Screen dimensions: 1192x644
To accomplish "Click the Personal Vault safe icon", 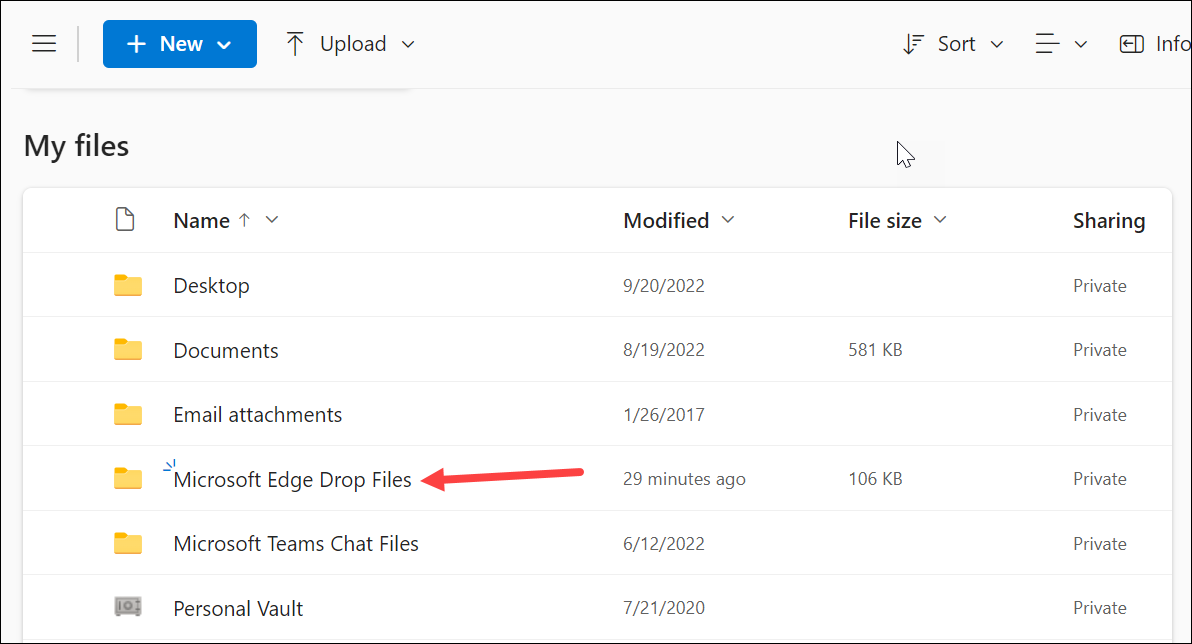I will 127,607.
